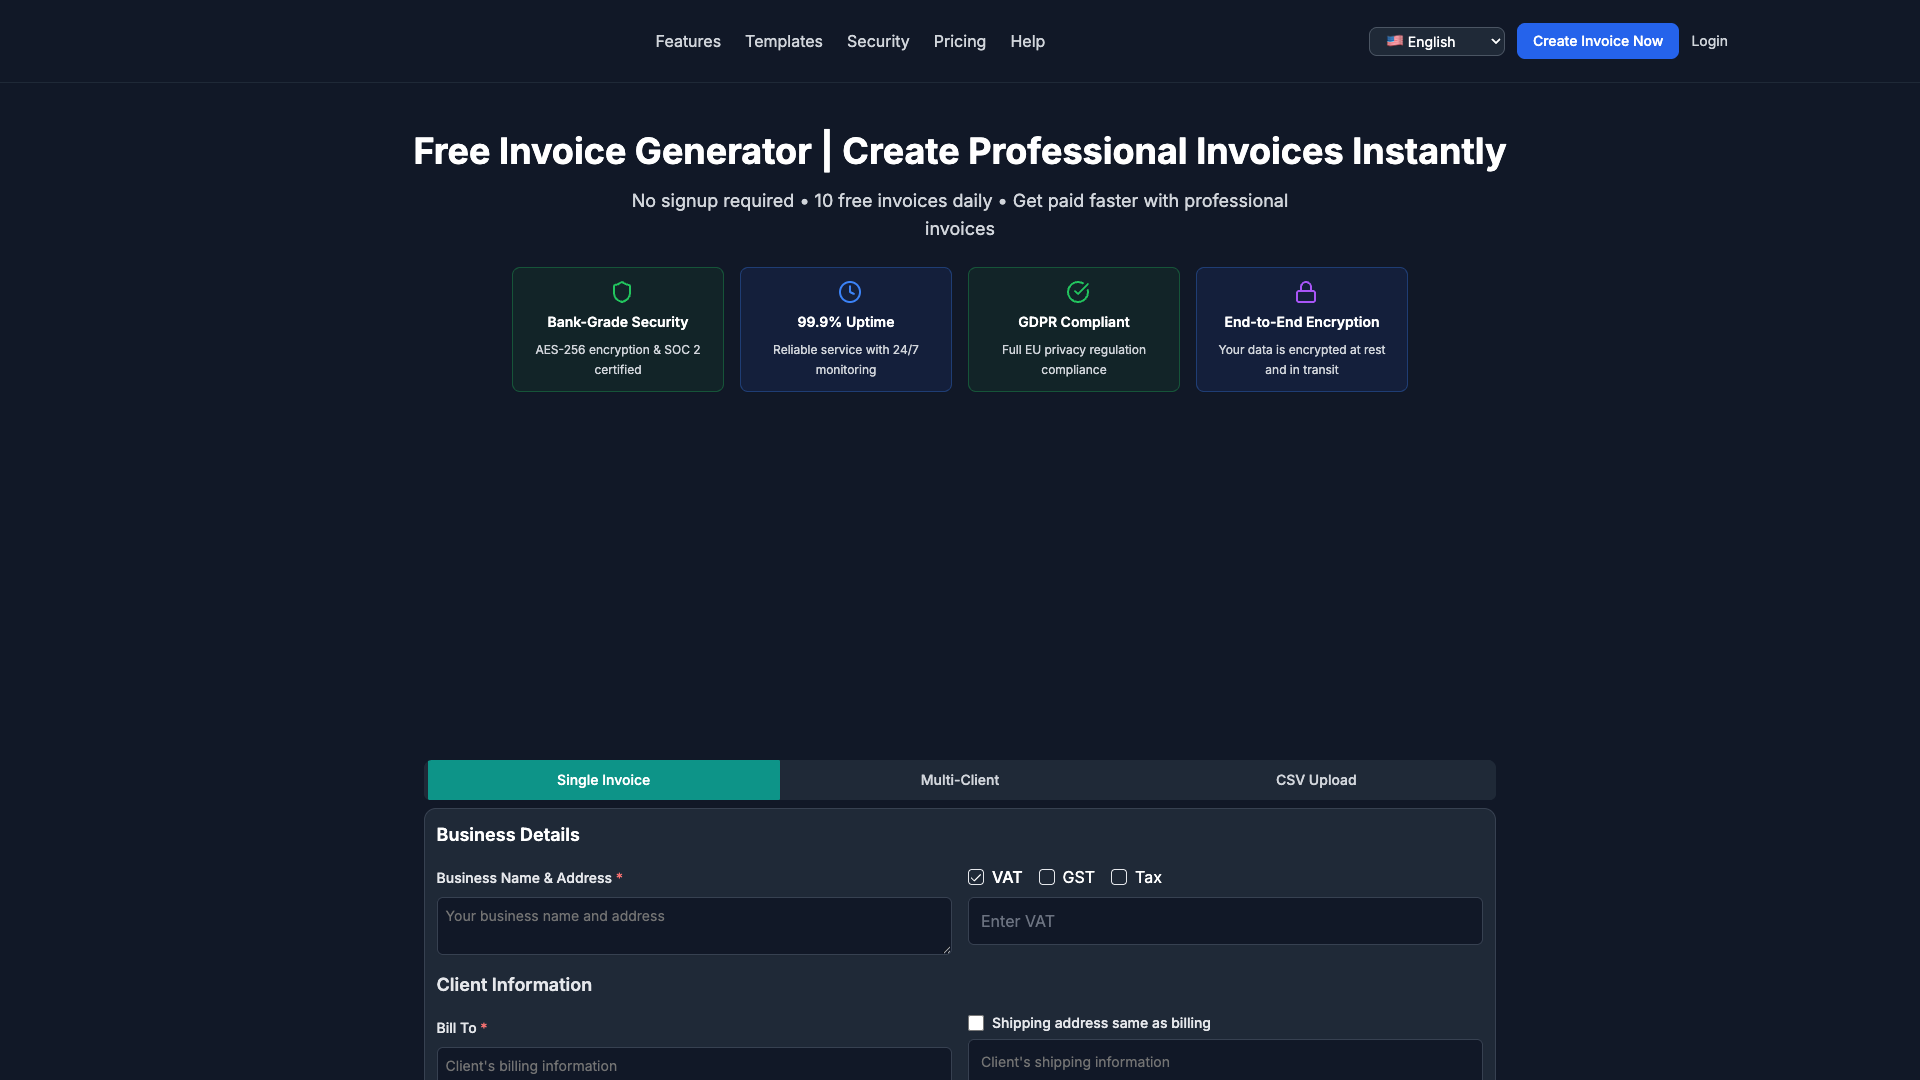Click the GDPR Compliant checkmark icon
The width and height of the screenshot is (1920, 1080).
pos(1077,292)
